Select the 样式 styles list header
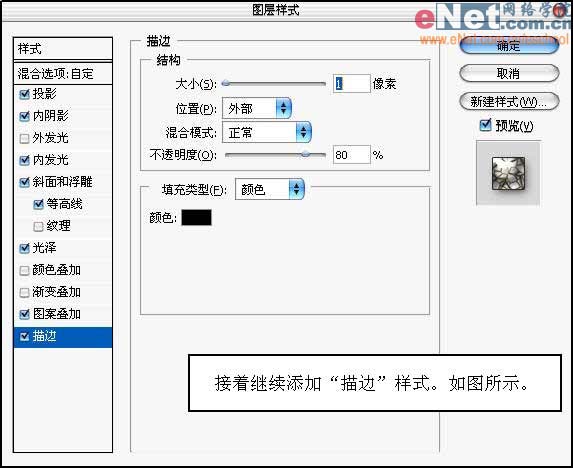Image resolution: width=573 pixels, height=468 pixels. (63, 49)
